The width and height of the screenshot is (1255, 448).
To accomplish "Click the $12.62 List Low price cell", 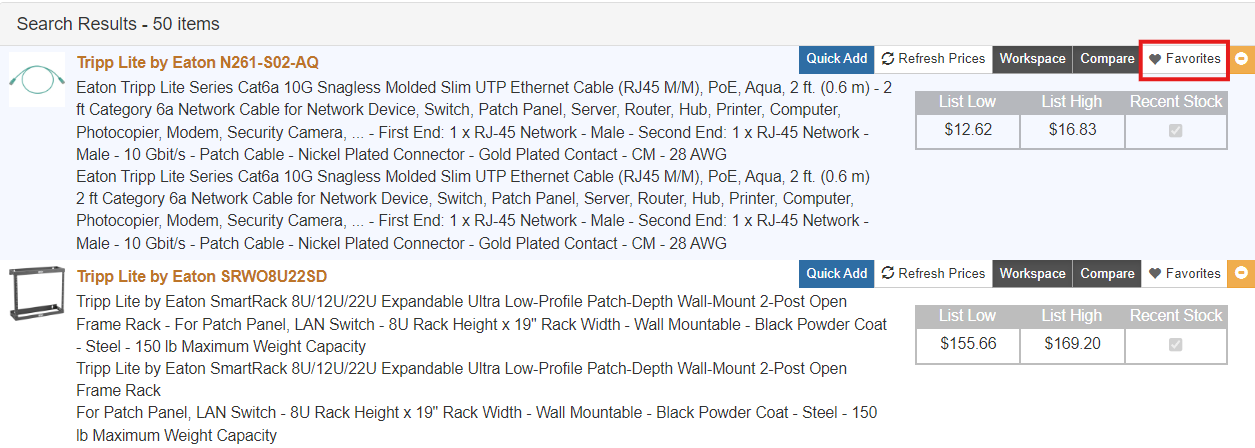I will 967,129.
